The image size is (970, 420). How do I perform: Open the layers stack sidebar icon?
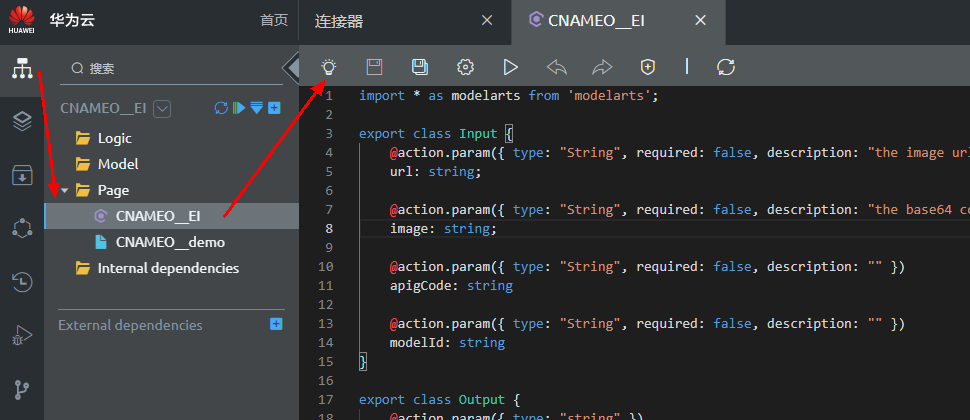pos(22,122)
